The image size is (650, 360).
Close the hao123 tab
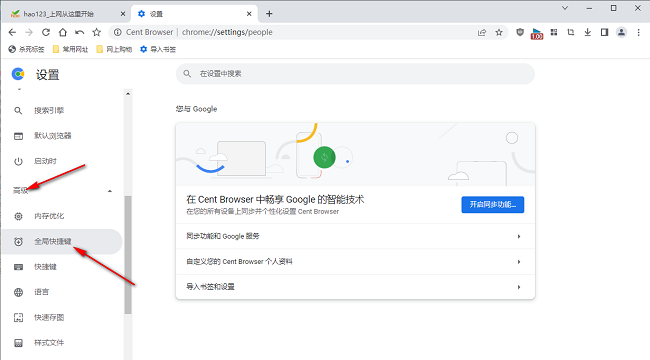tap(123, 14)
